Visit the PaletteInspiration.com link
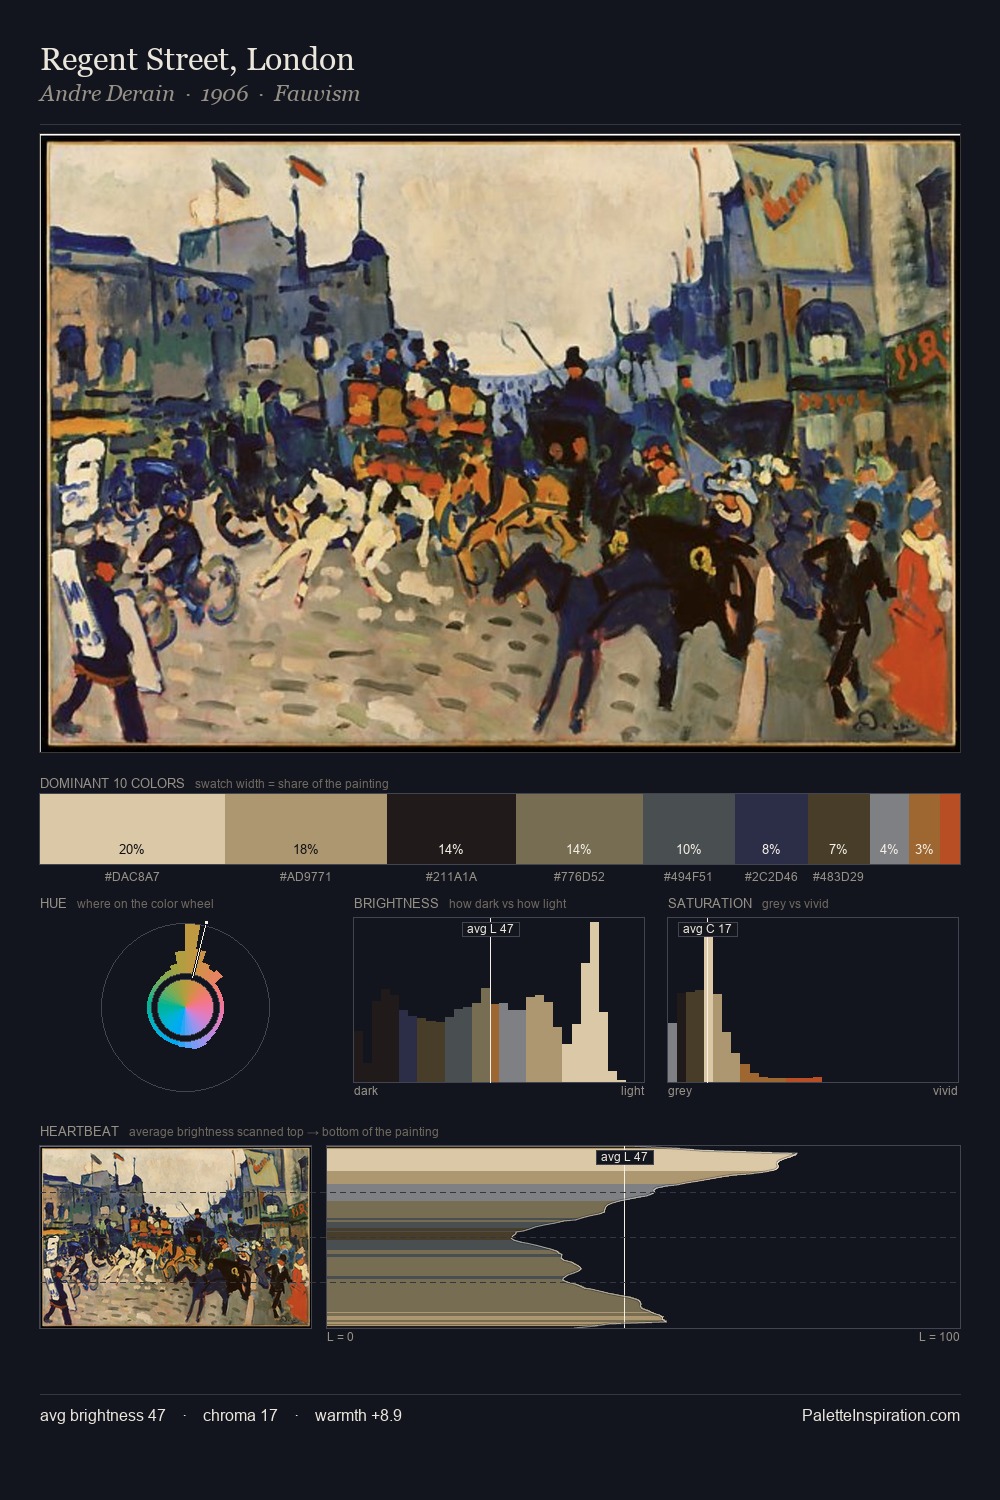The image size is (1000, 1500). (881, 1415)
